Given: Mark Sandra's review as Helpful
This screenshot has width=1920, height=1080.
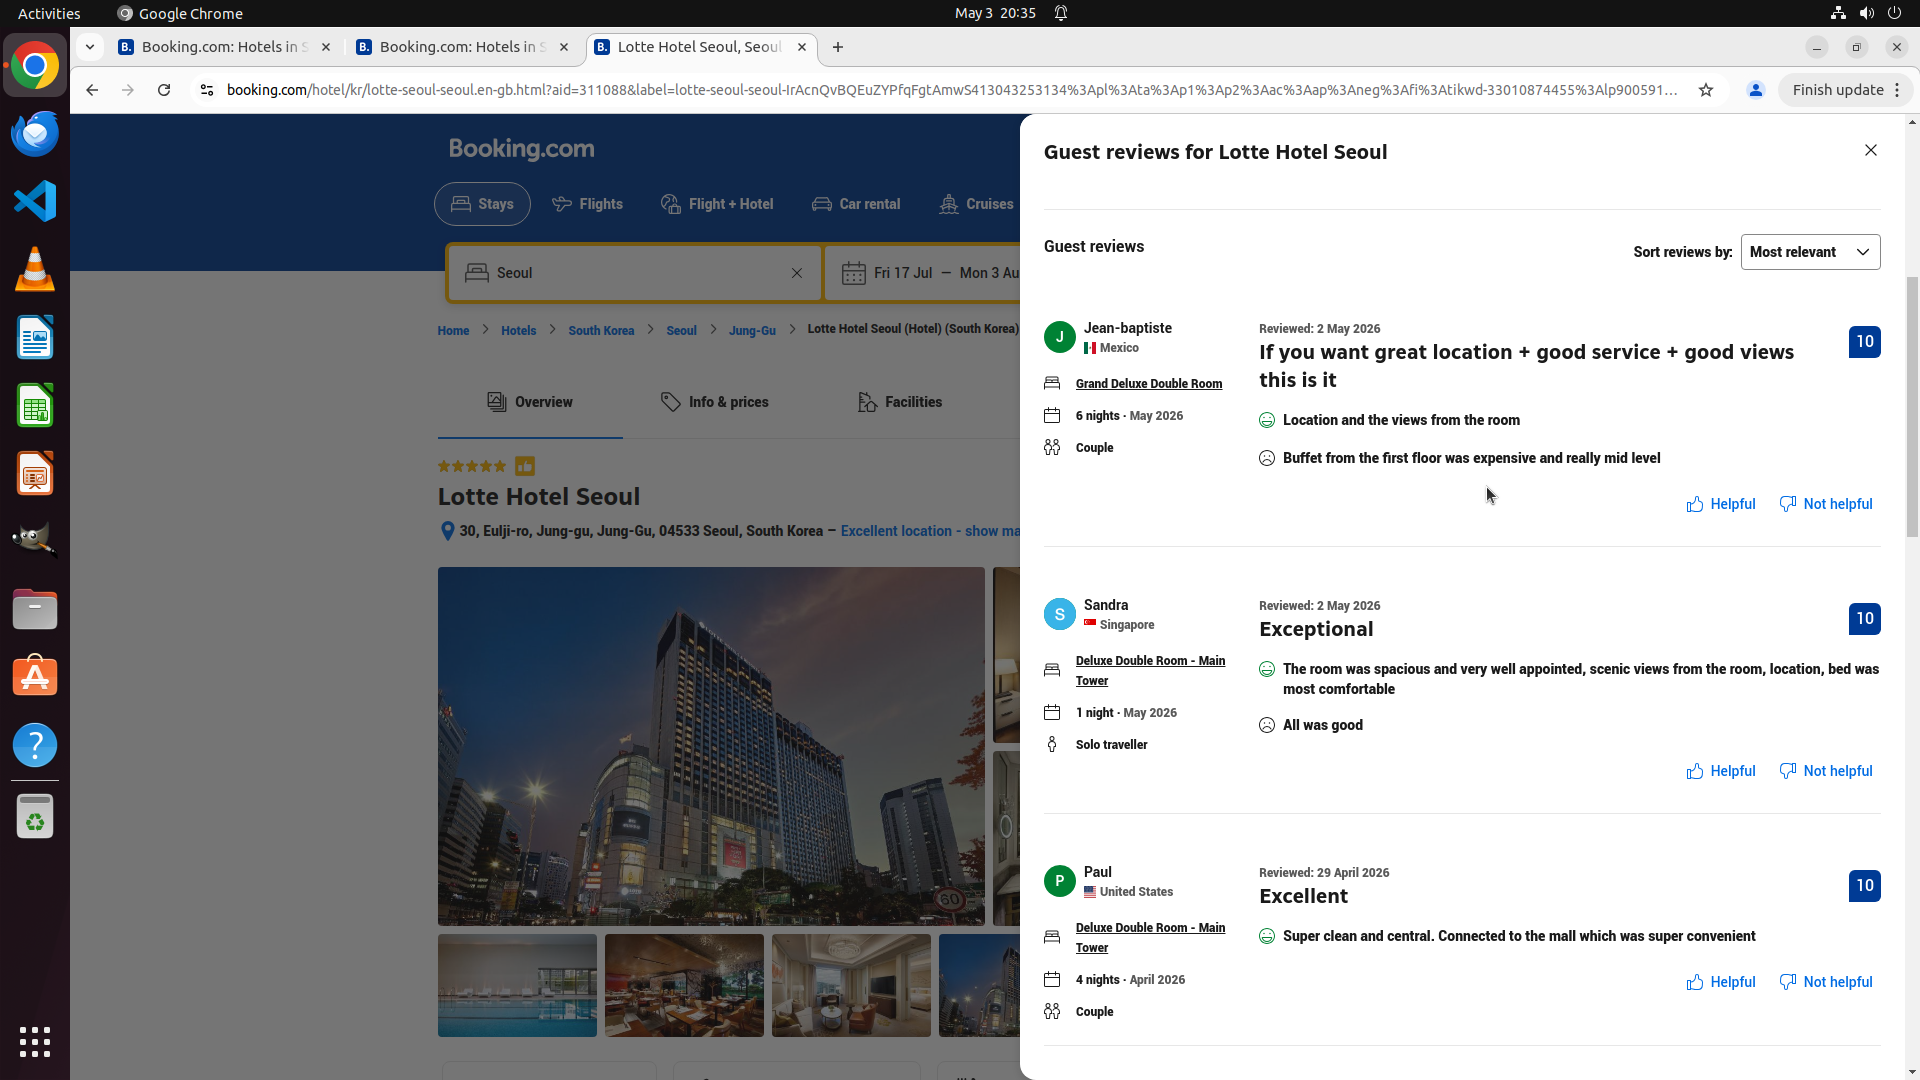Looking at the screenshot, I should point(1721,771).
